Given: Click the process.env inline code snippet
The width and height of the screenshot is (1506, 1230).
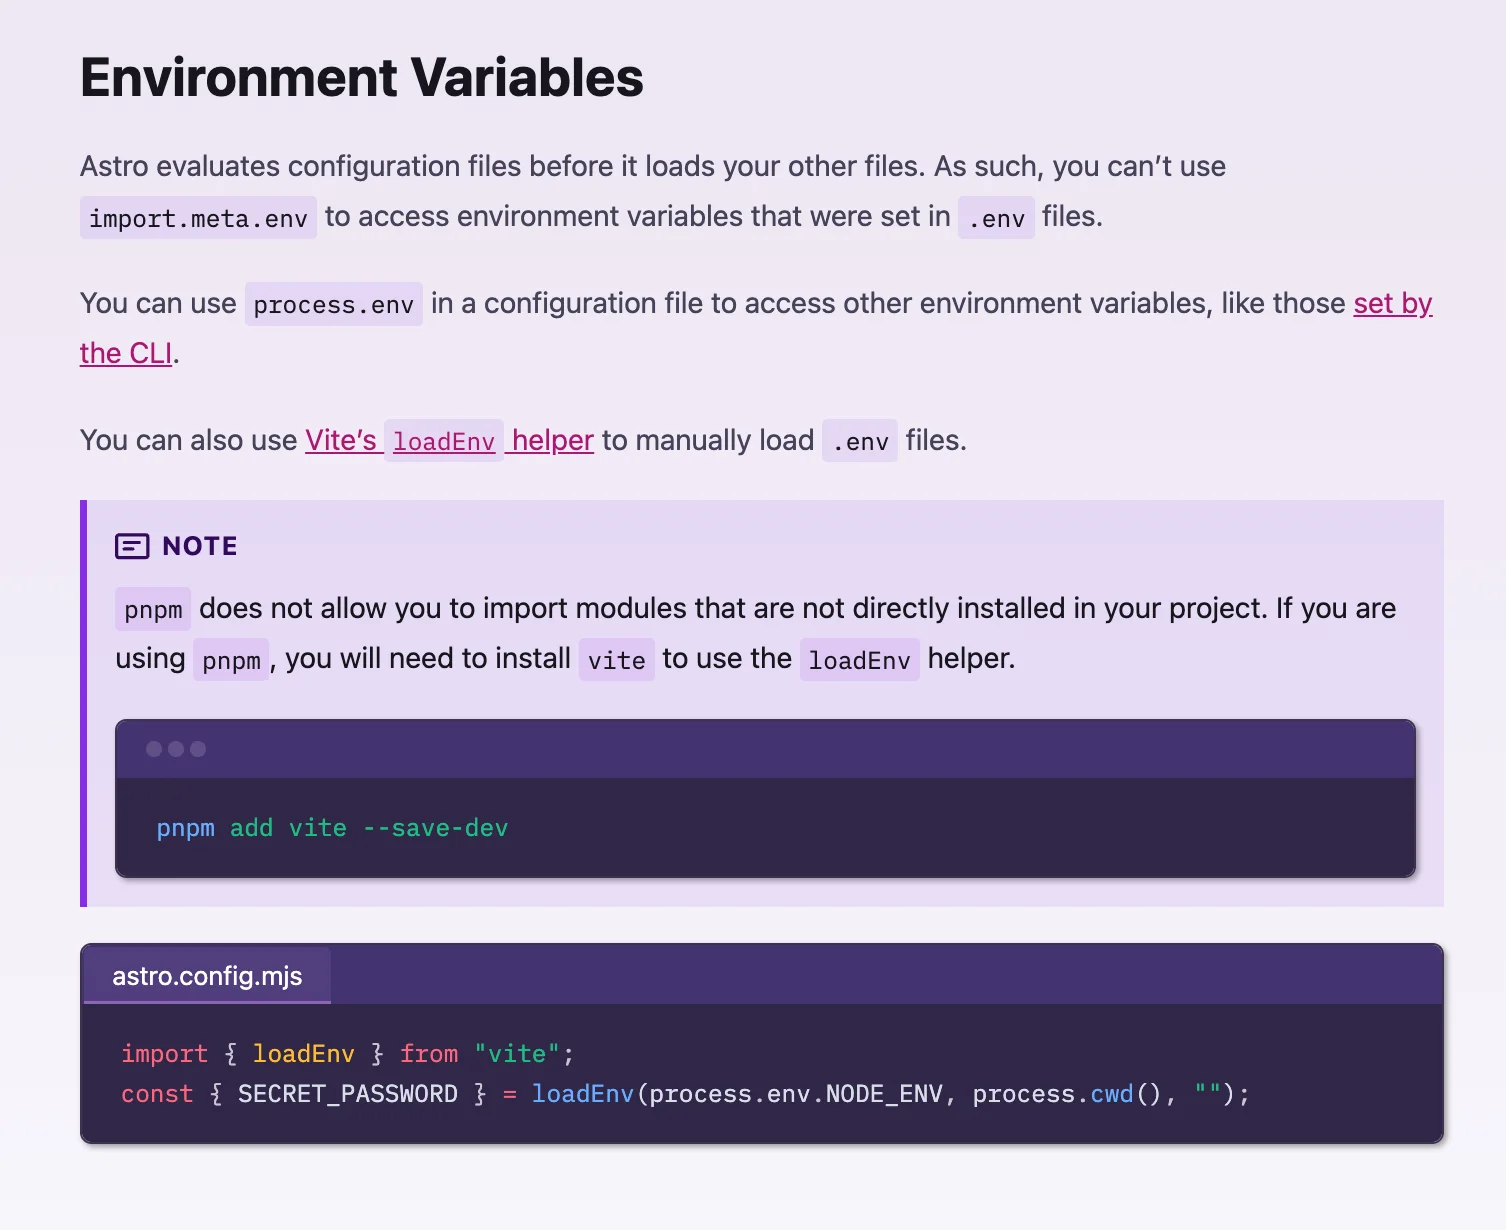Looking at the screenshot, I should [333, 305].
